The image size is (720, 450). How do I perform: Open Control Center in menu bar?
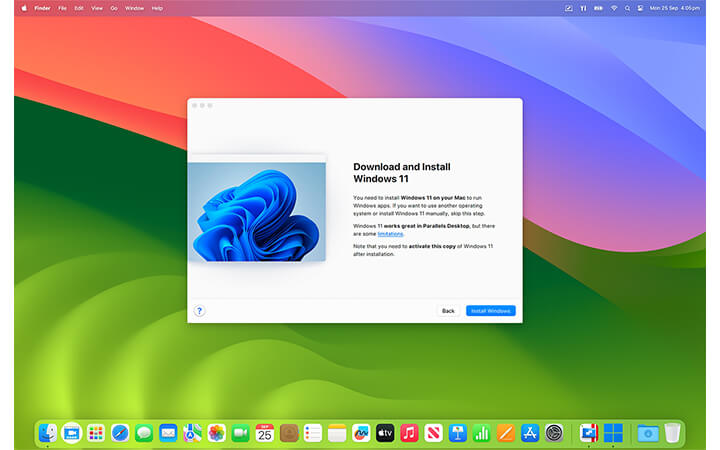(x=640, y=8)
